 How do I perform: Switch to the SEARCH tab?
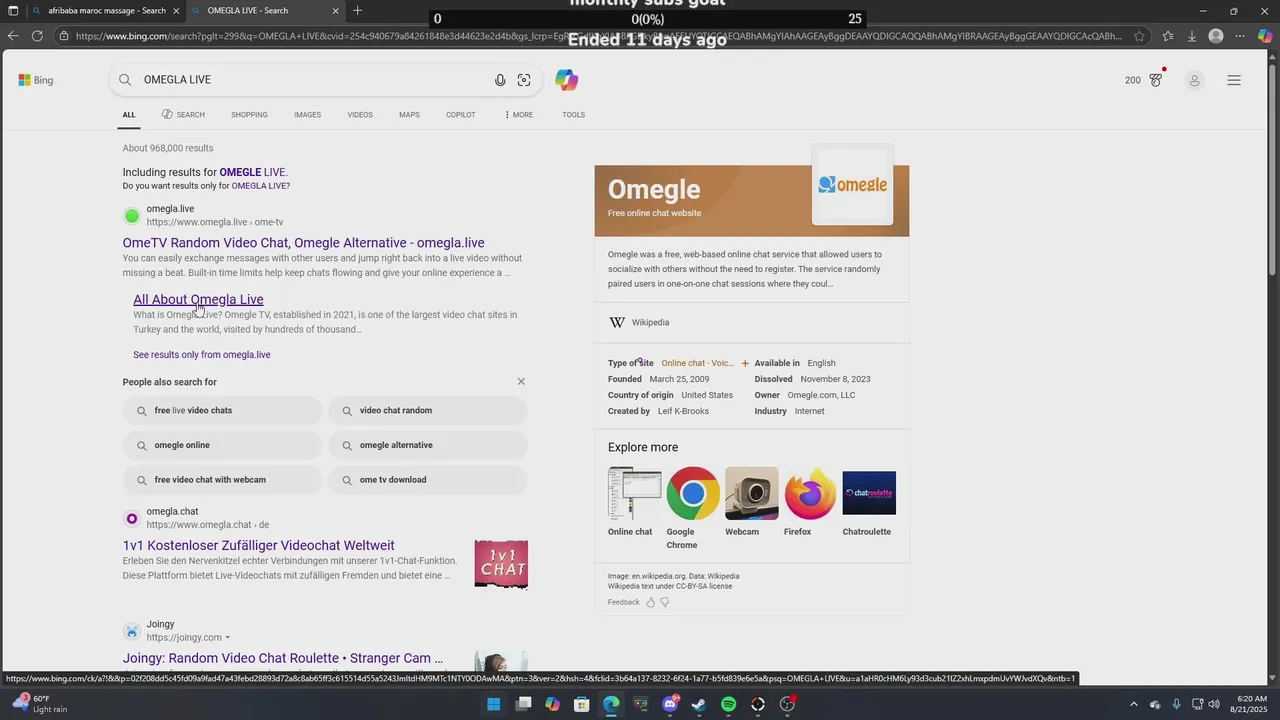point(183,115)
